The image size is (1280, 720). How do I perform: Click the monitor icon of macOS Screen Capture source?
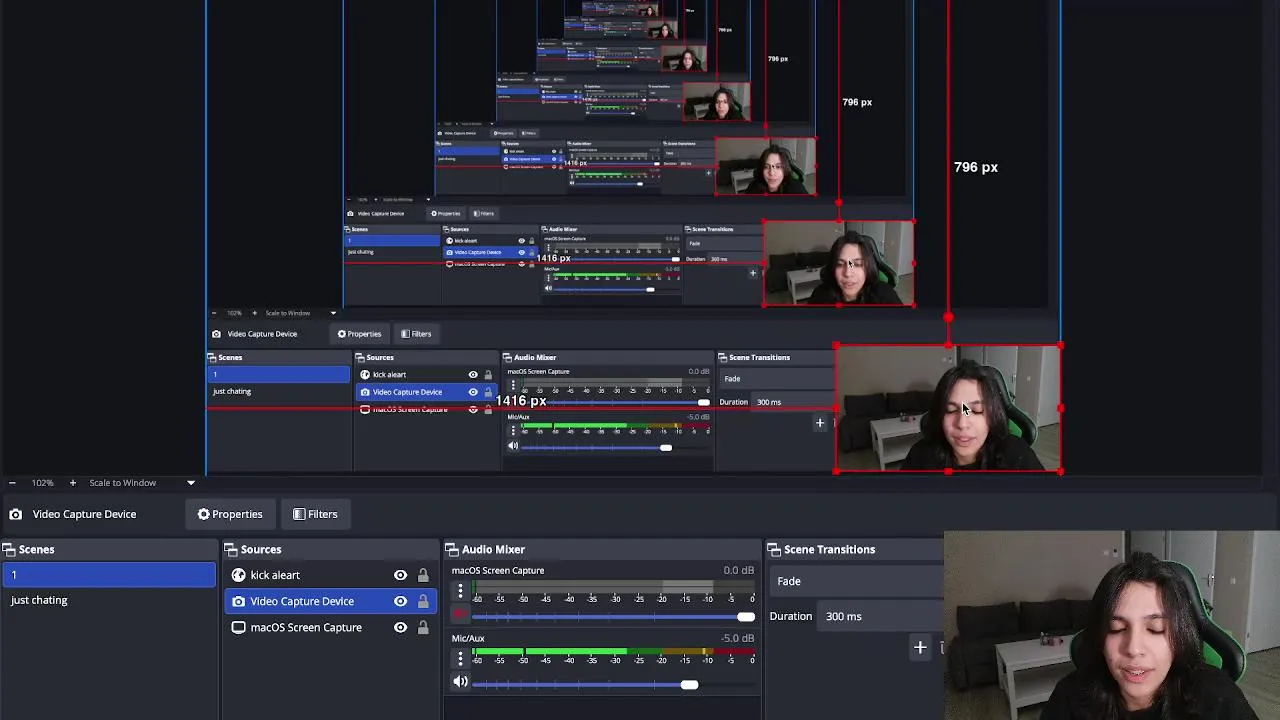coord(238,627)
